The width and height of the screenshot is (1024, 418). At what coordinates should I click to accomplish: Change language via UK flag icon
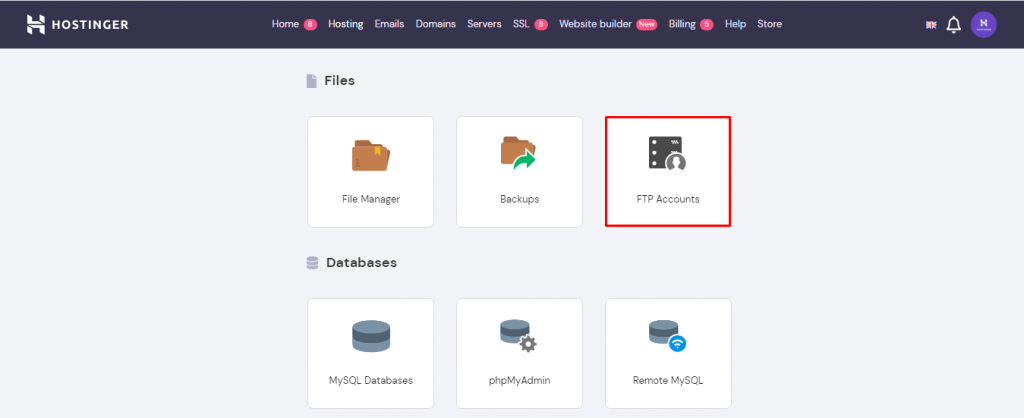click(x=931, y=25)
